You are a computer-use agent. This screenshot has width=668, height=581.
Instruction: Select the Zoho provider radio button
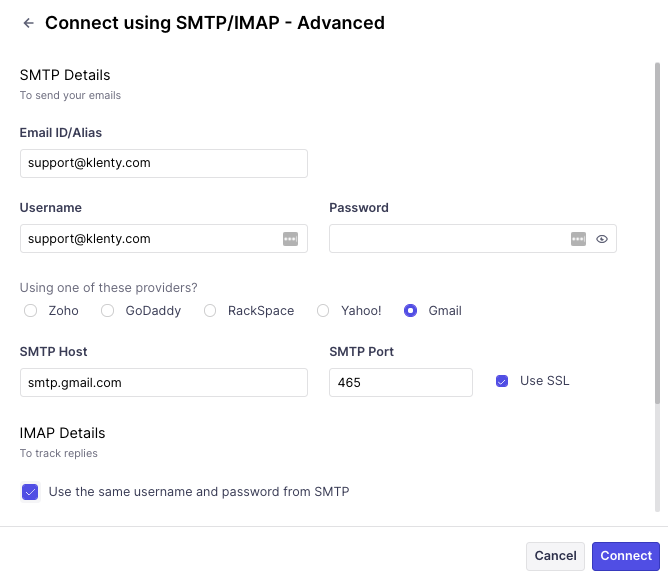click(30, 311)
